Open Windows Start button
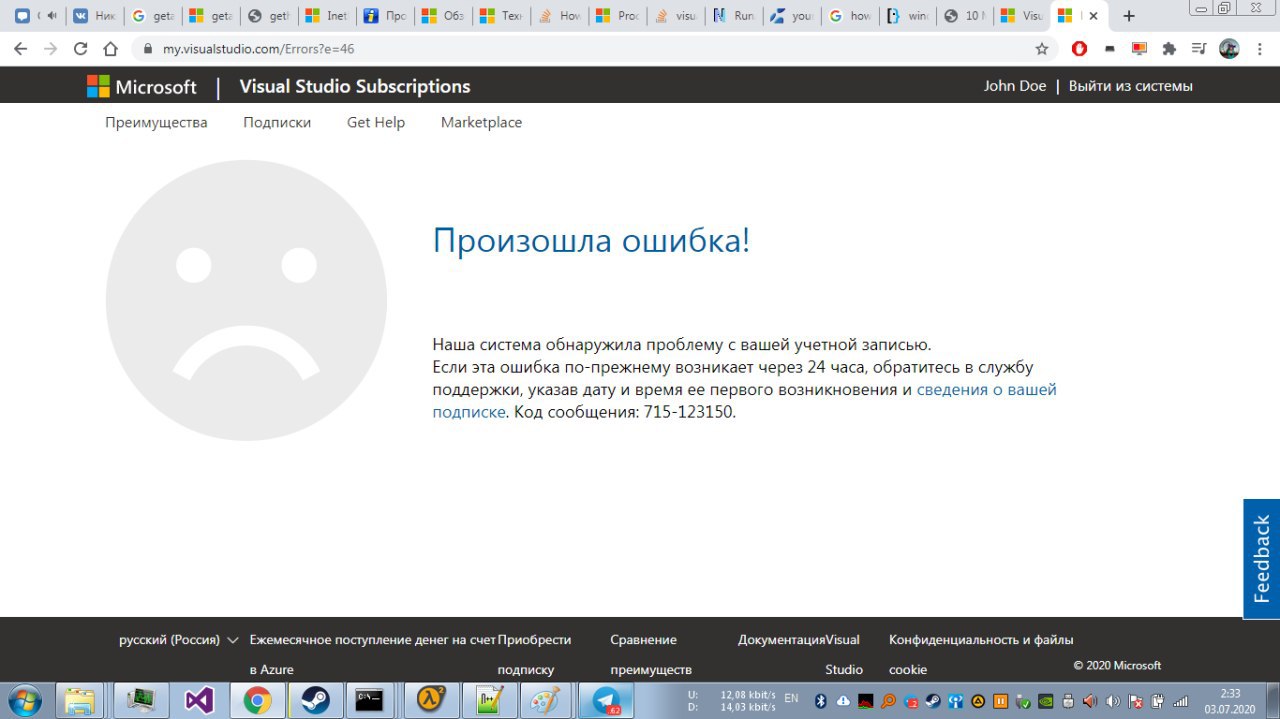This screenshot has width=1280, height=719. (24, 700)
